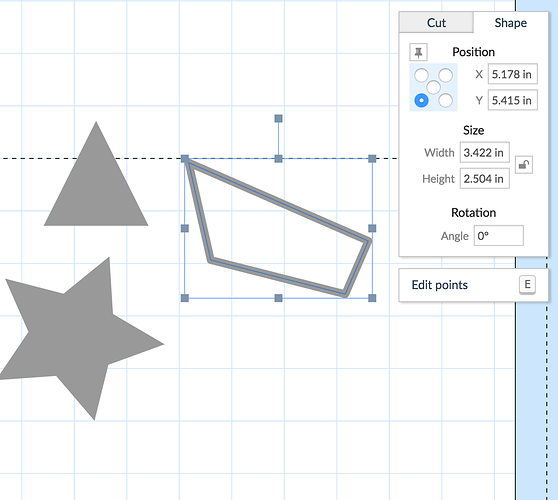This screenshot has height=500, width=558.
Task: Select the bottom-right anchor radio button
Action: tap(446, 100)
